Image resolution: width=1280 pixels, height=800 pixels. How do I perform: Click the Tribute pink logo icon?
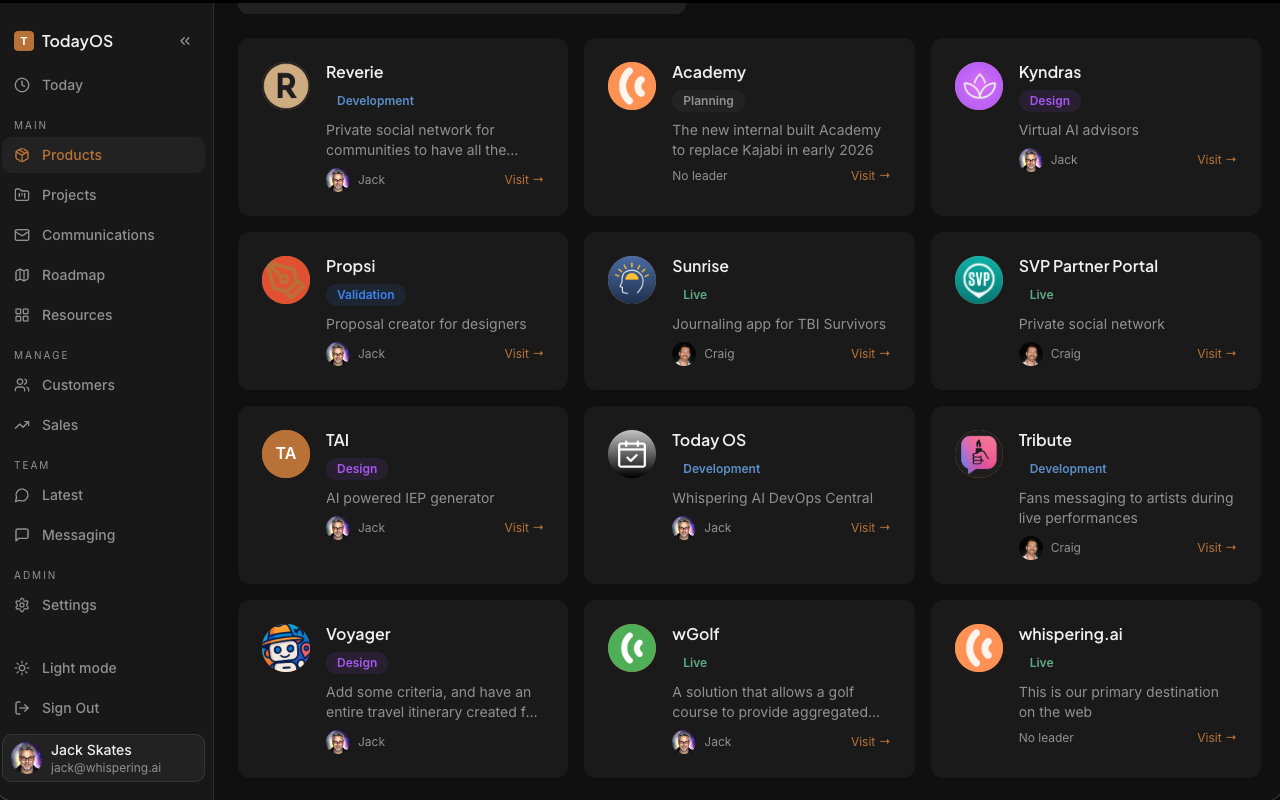979,454
